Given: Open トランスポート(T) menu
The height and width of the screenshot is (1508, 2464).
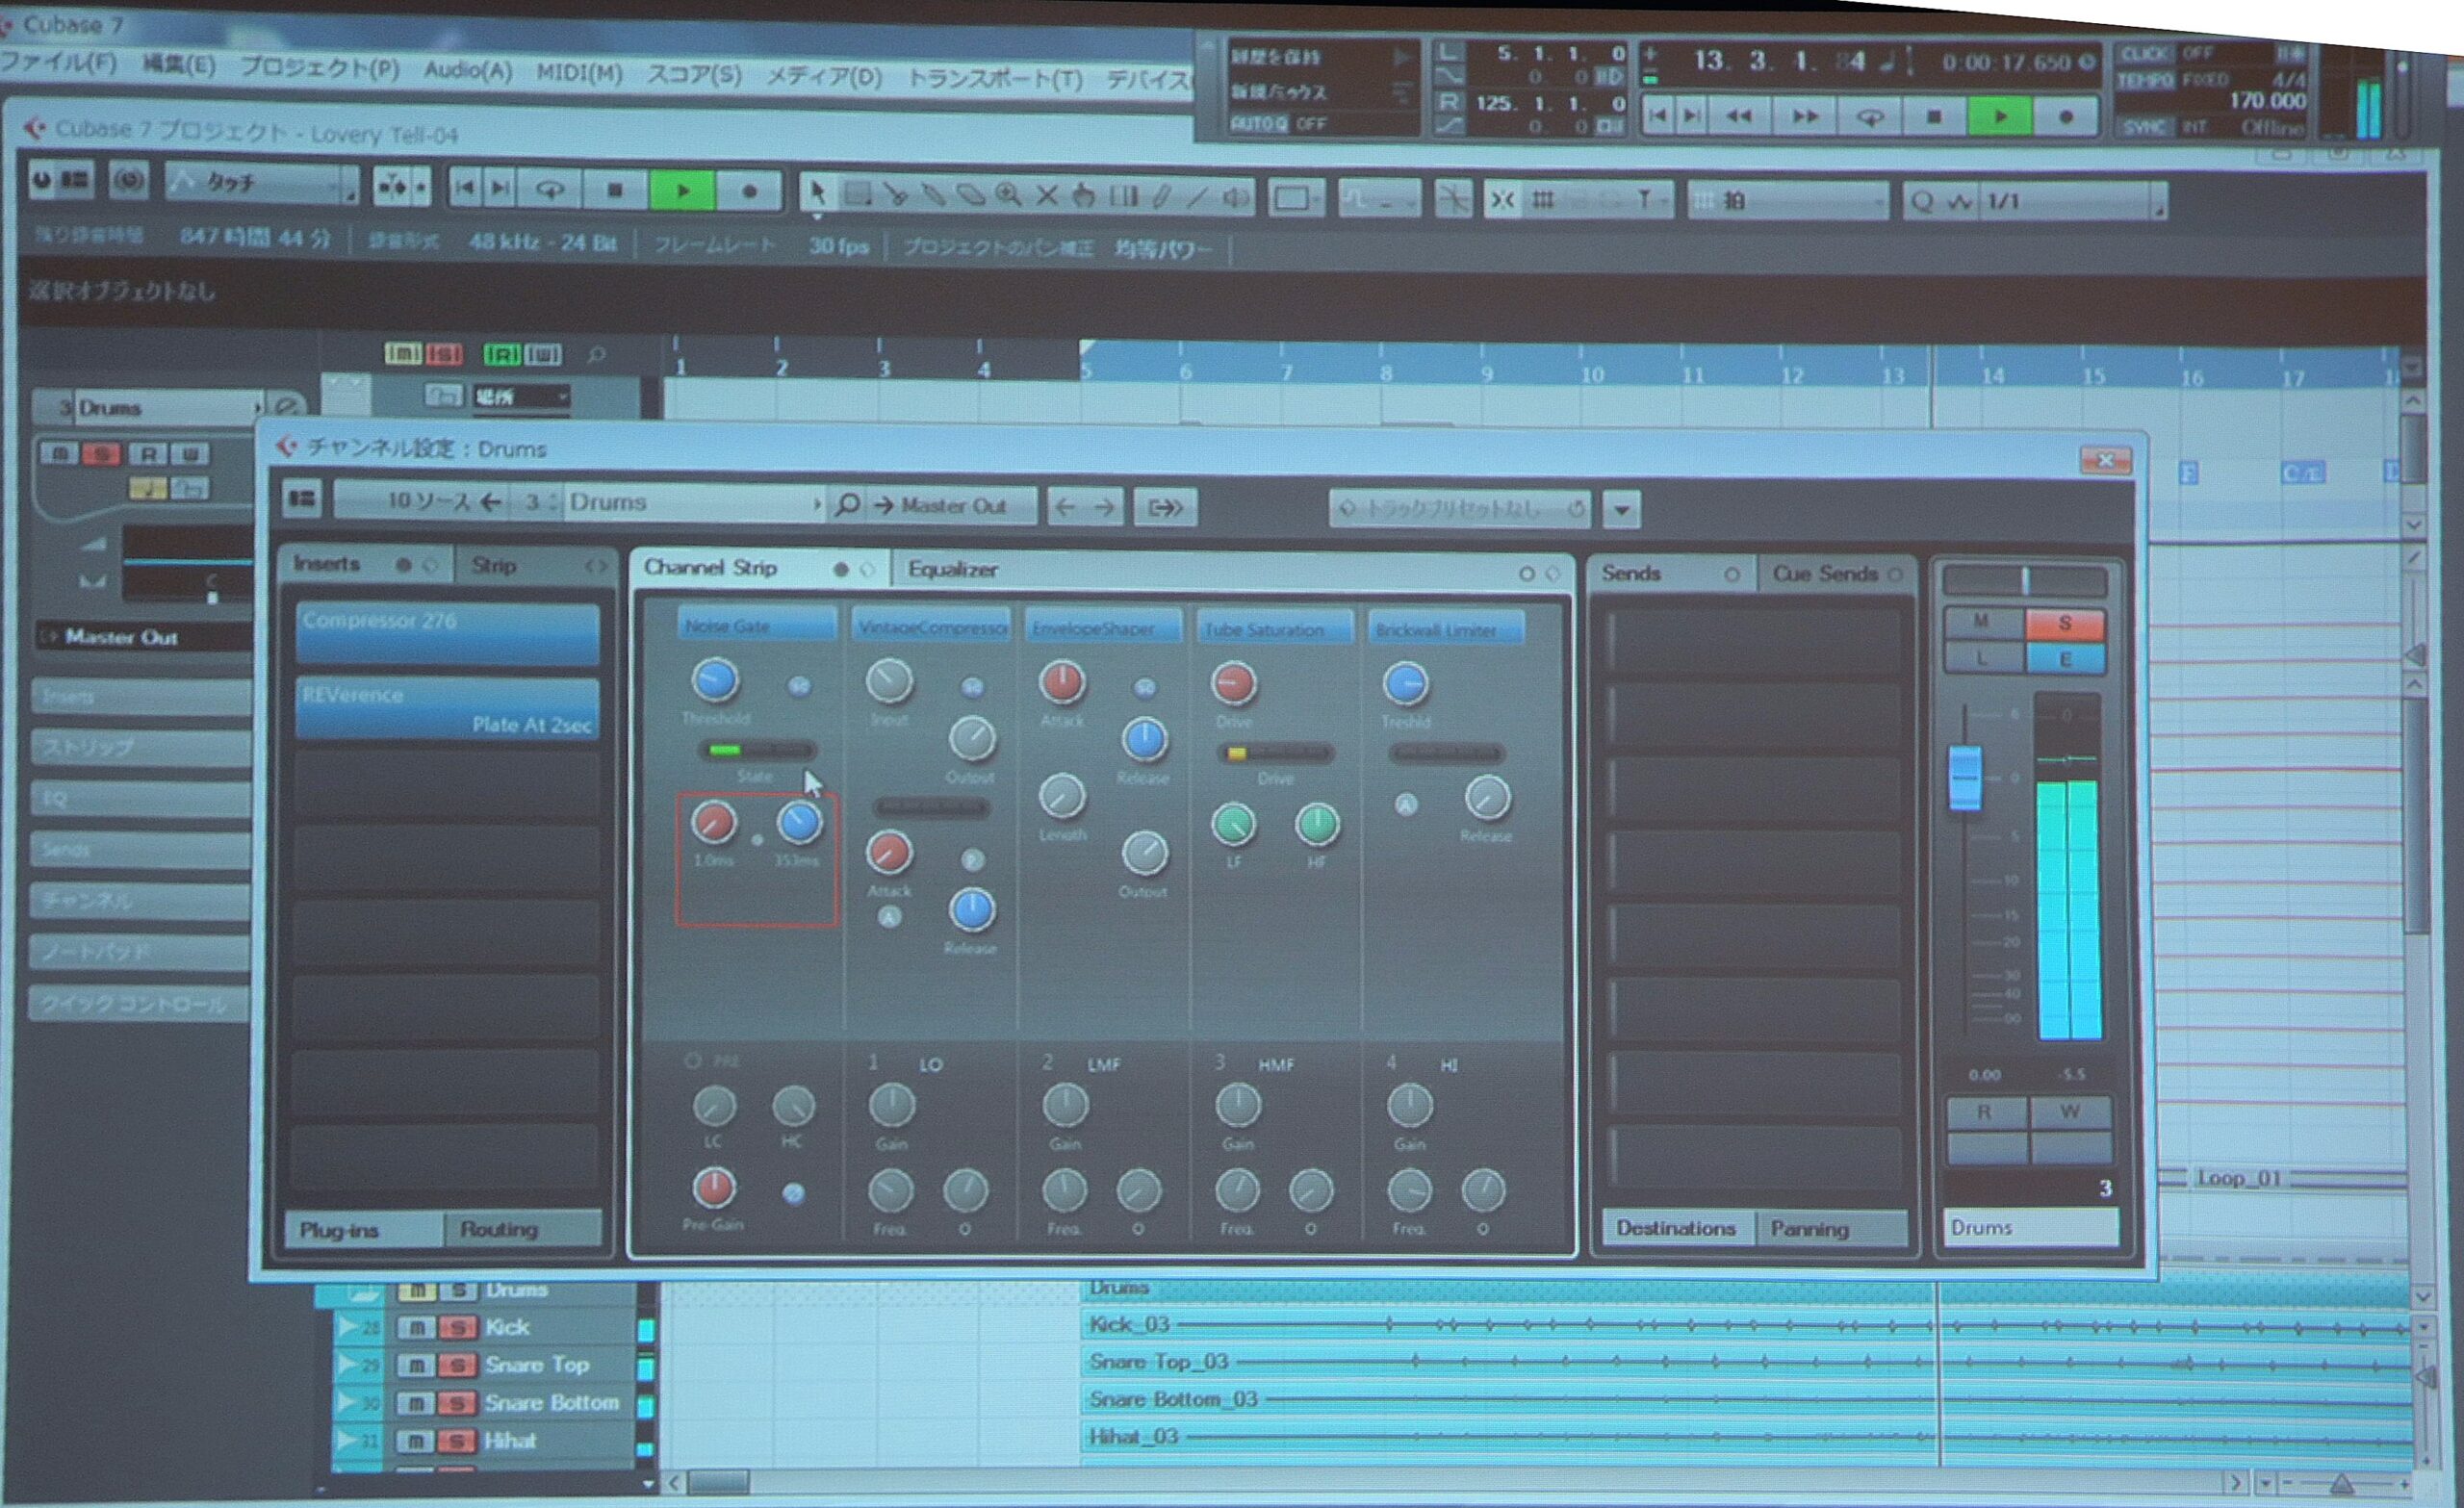Looking at the screenshot, I should [994, 79].
